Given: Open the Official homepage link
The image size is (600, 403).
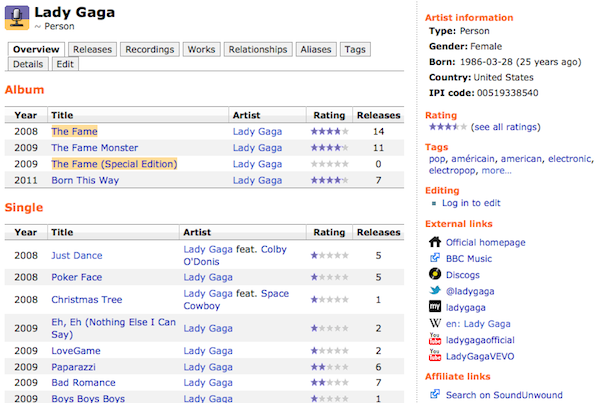Looking at the screenshot, I should (x=486, y=242).
